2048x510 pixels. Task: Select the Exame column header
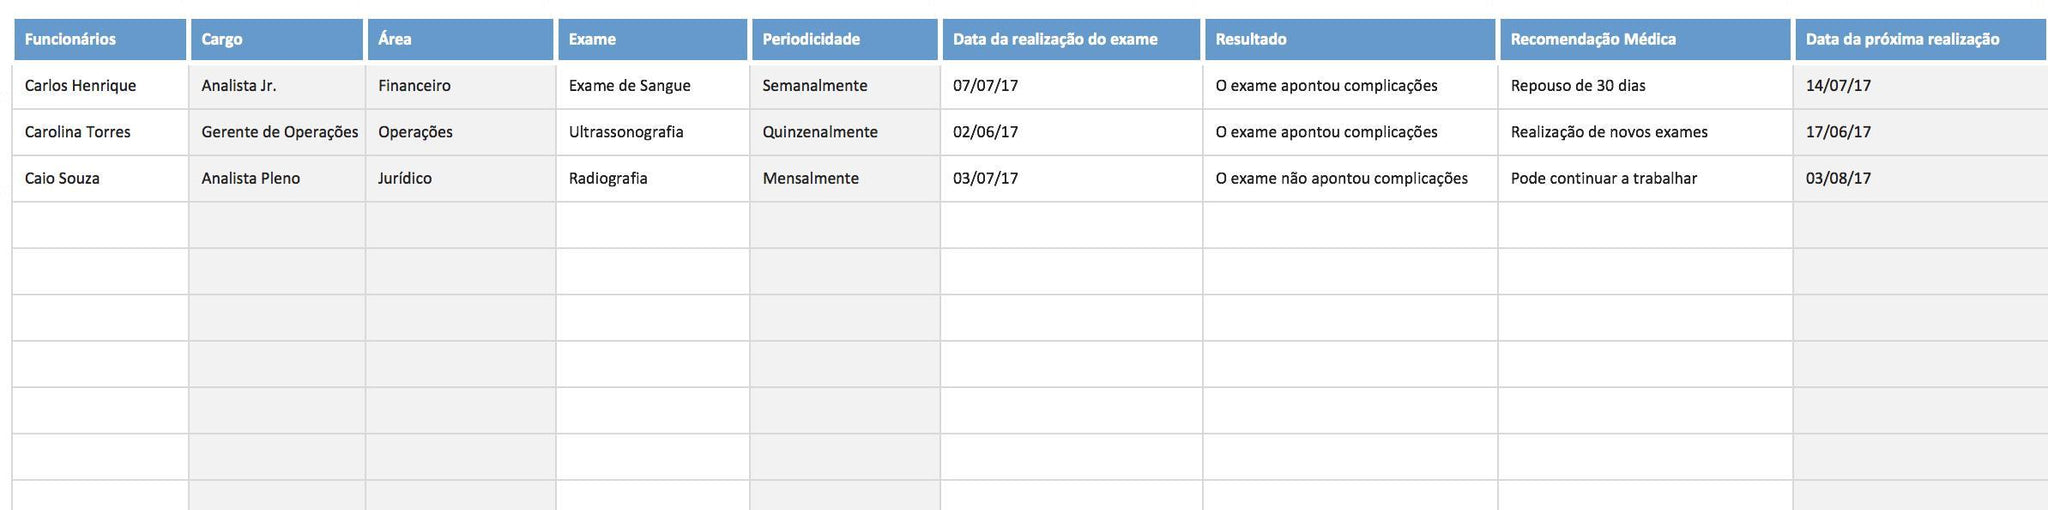point(652,40)
